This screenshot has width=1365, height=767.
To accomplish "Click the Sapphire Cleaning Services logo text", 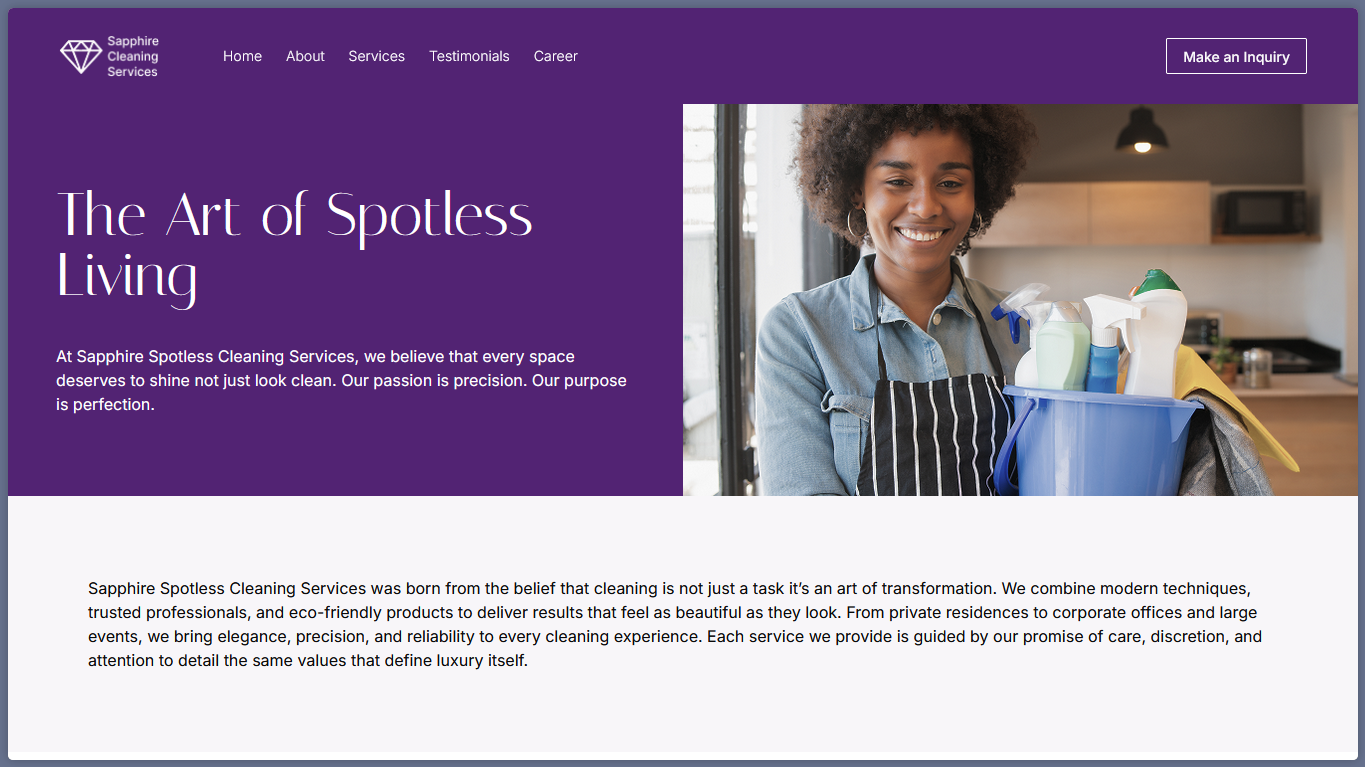I will [x=133, y=56].
